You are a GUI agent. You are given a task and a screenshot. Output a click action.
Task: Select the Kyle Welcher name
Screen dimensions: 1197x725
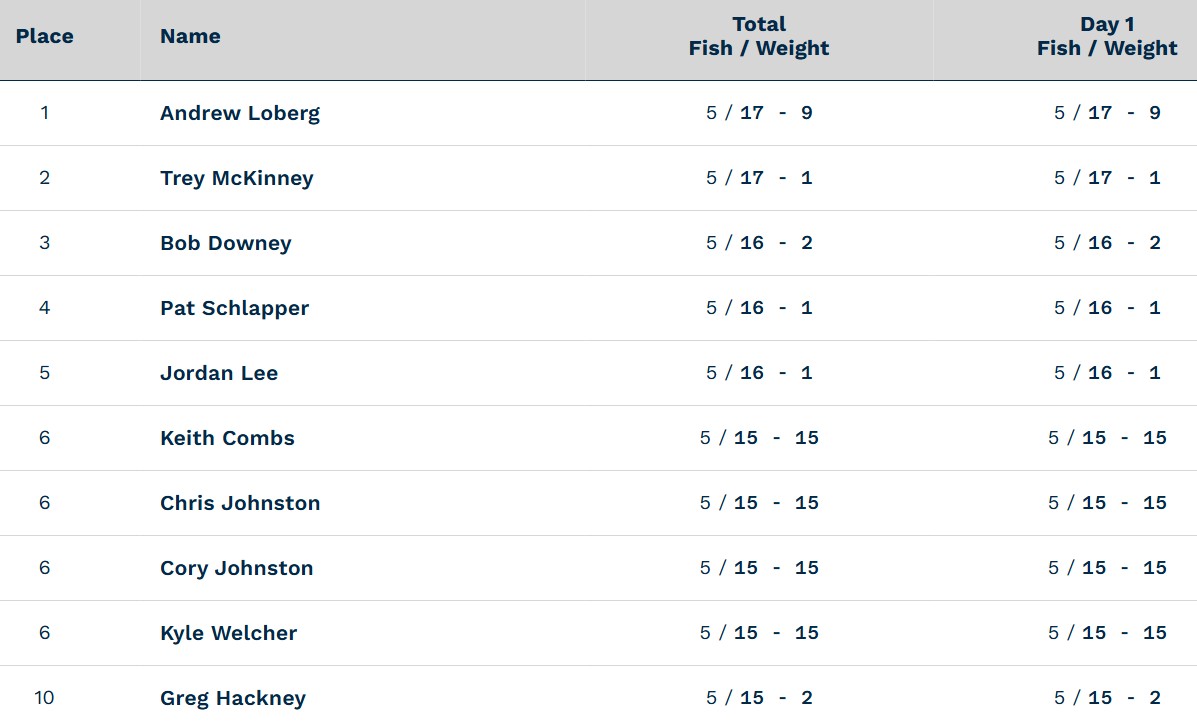(228, 633)
